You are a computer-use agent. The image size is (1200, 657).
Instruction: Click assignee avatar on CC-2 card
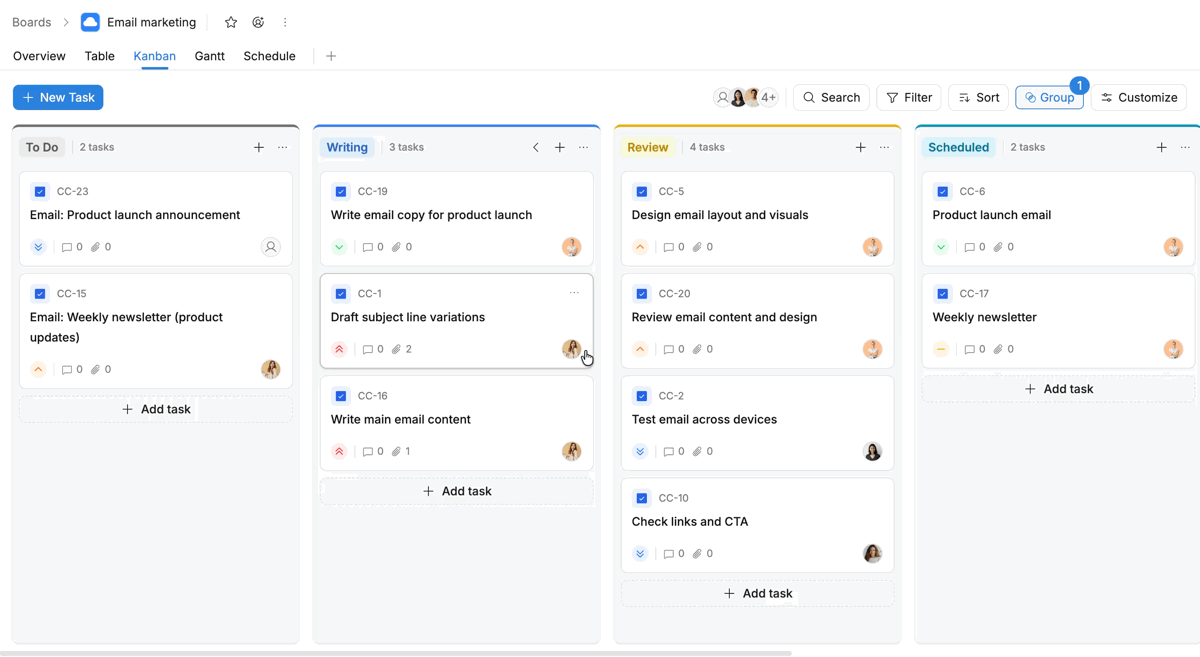click(x=873, y=451)
